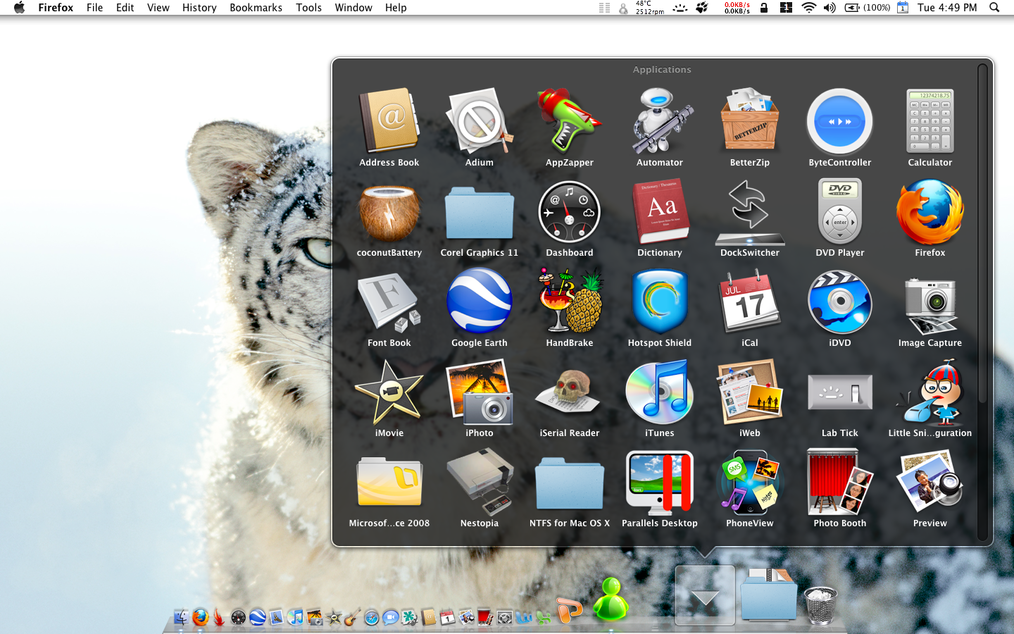
Task: Open the History menu
Action: [199, 8]
